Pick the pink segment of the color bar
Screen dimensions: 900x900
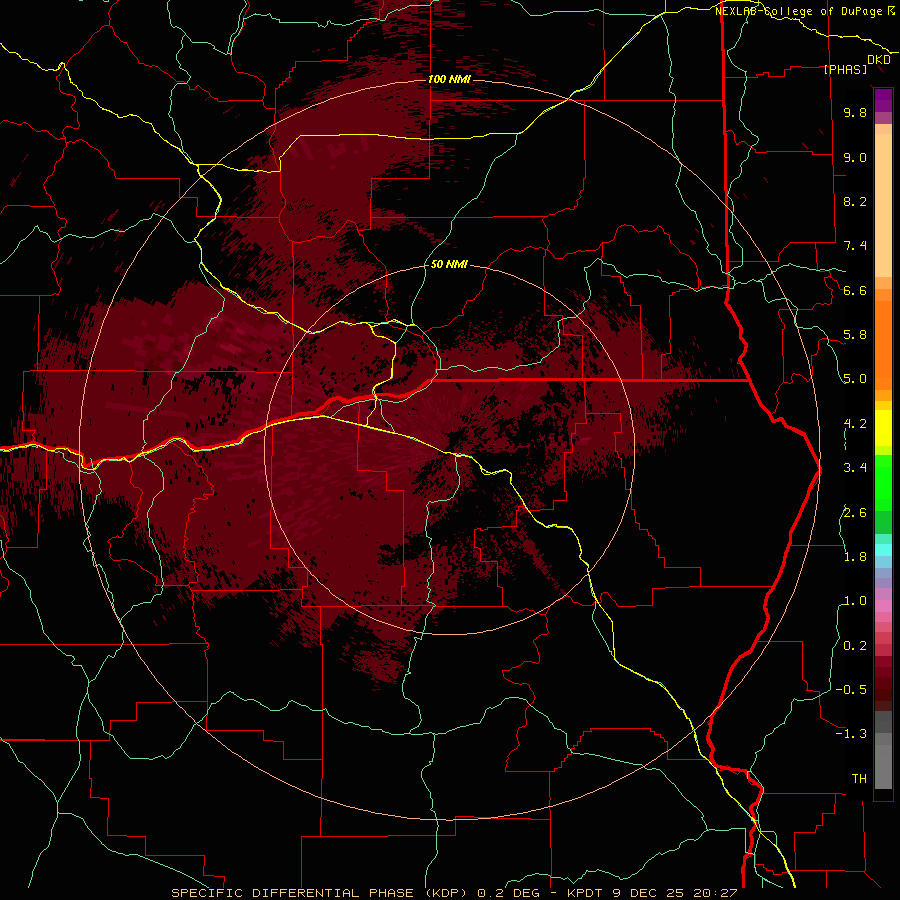(x=883, y=606)
